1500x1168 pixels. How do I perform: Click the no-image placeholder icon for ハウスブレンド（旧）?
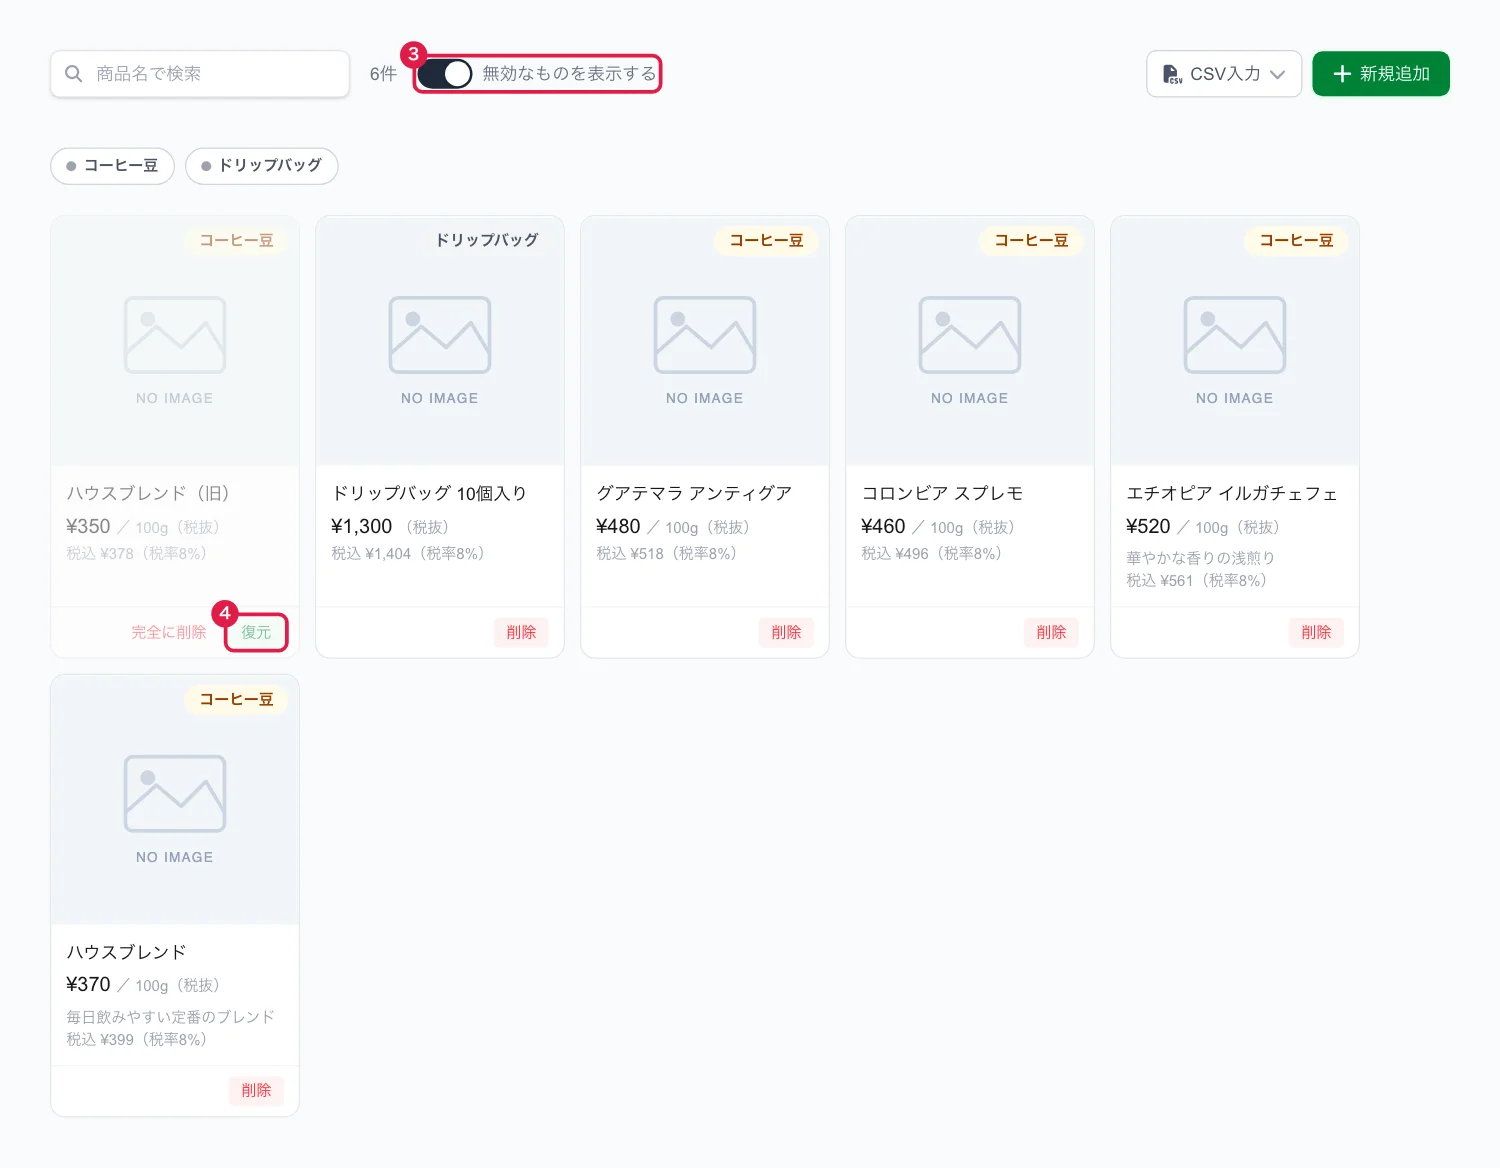tap(175, 335)
